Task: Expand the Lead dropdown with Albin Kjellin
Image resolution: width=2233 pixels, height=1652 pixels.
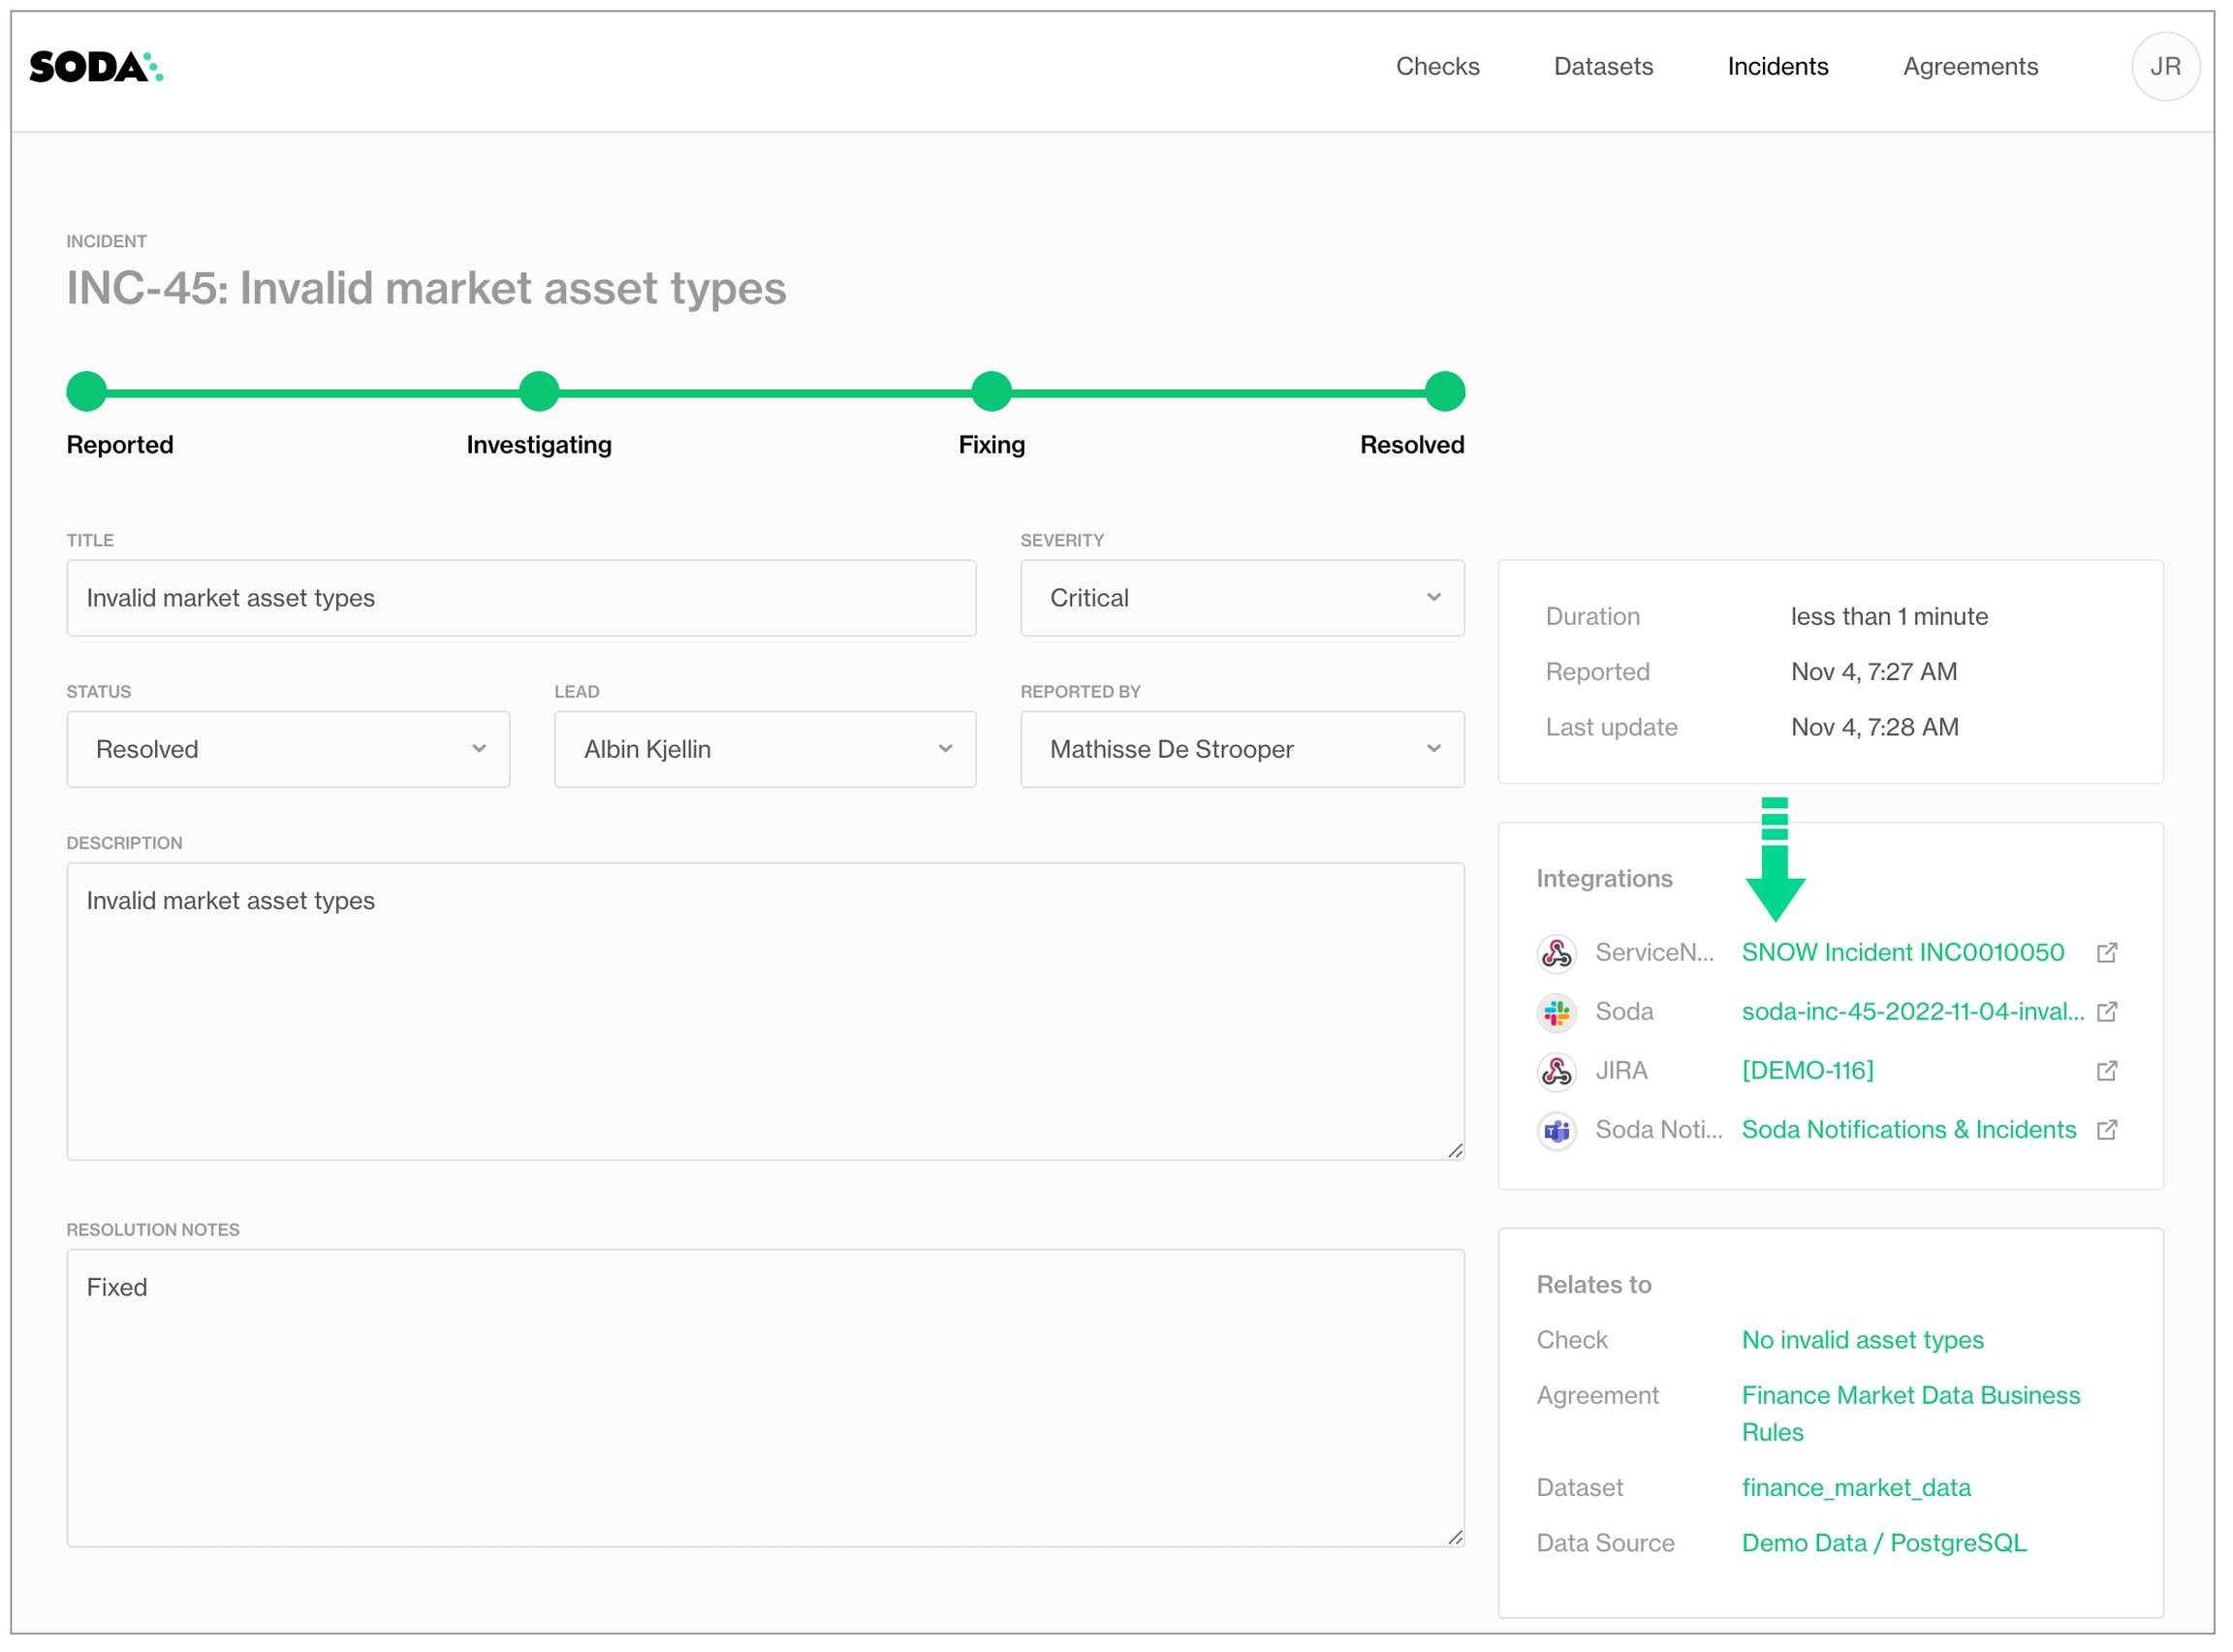Action: pos(765,750)
